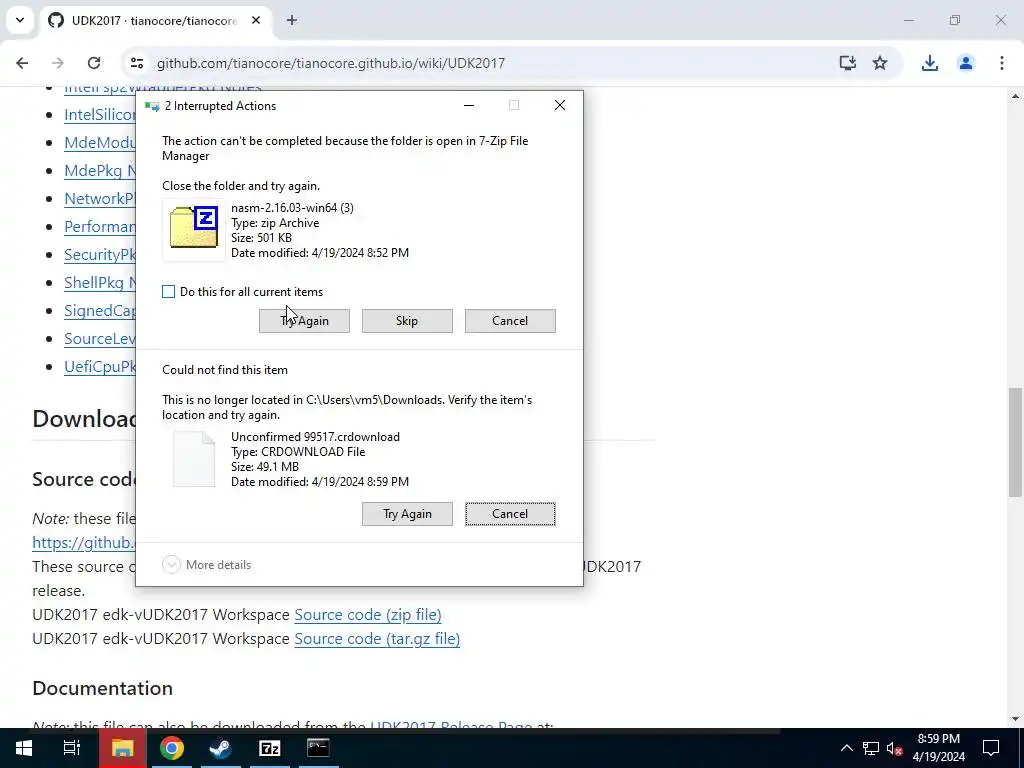
Task: Click 'nasm-2.16.03-win64 (3)' file name
Action: pyautogui.click(x=293, y=208)
